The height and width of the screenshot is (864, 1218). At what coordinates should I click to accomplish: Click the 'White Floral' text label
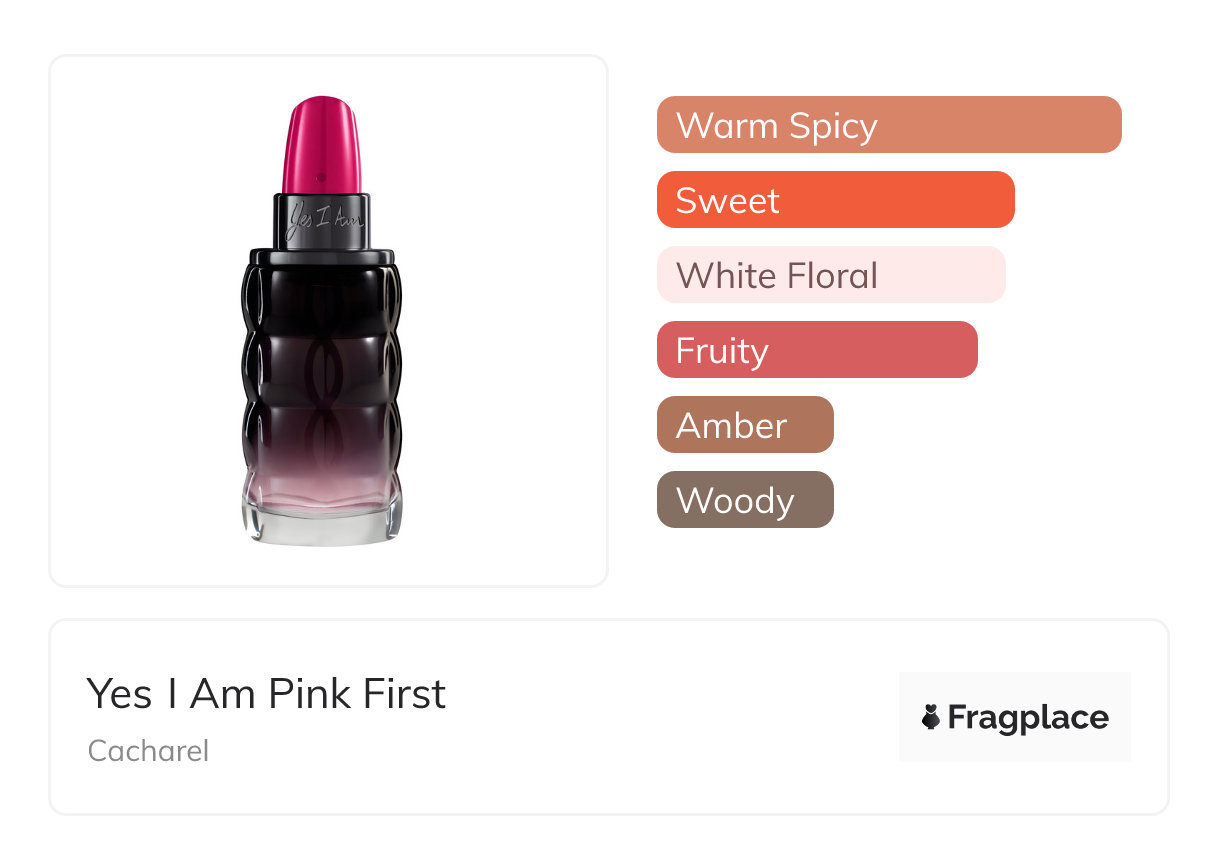[x=777, y=276]
